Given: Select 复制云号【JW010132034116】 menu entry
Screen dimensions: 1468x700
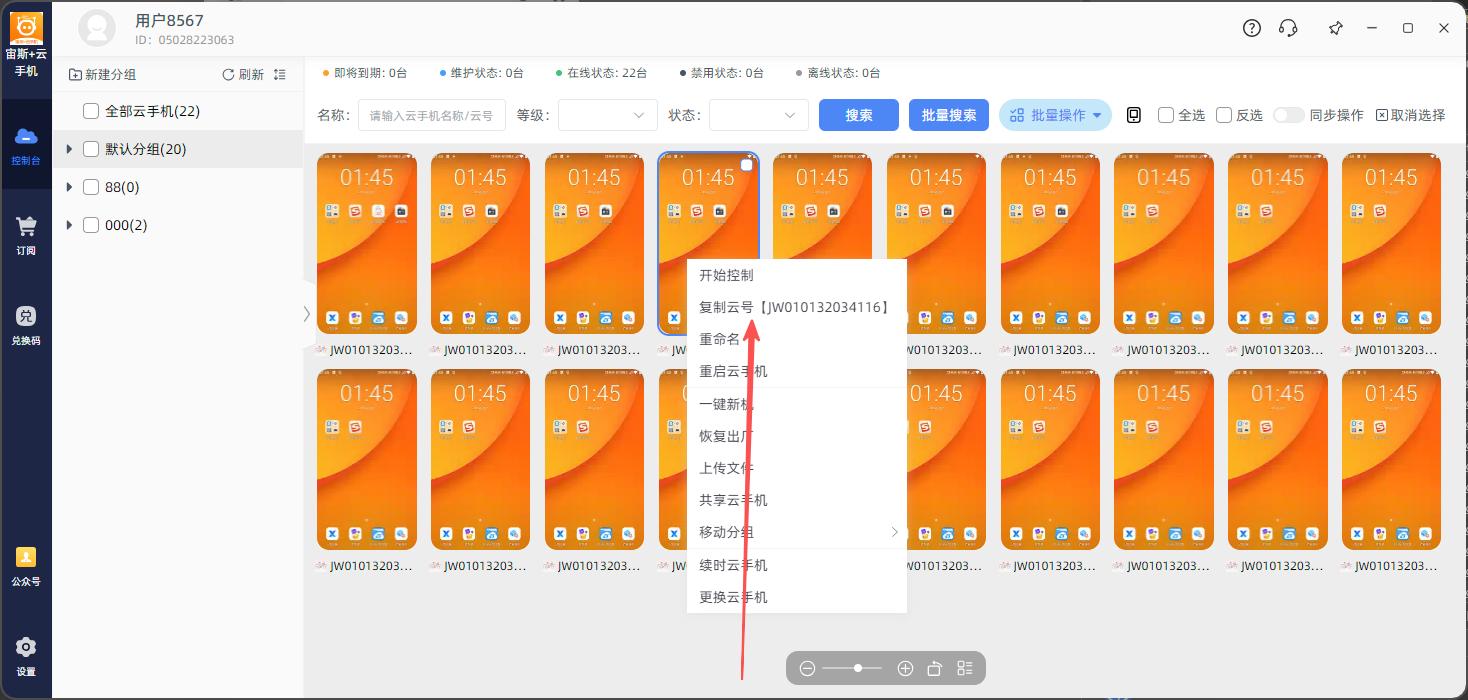Looking at the screenshot, I should [797, 307].
